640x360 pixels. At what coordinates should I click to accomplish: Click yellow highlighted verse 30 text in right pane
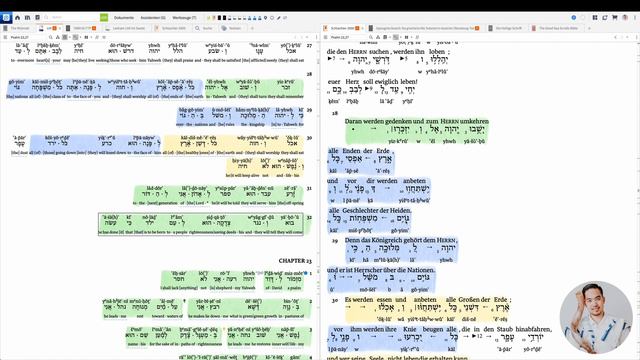[427, 309]
